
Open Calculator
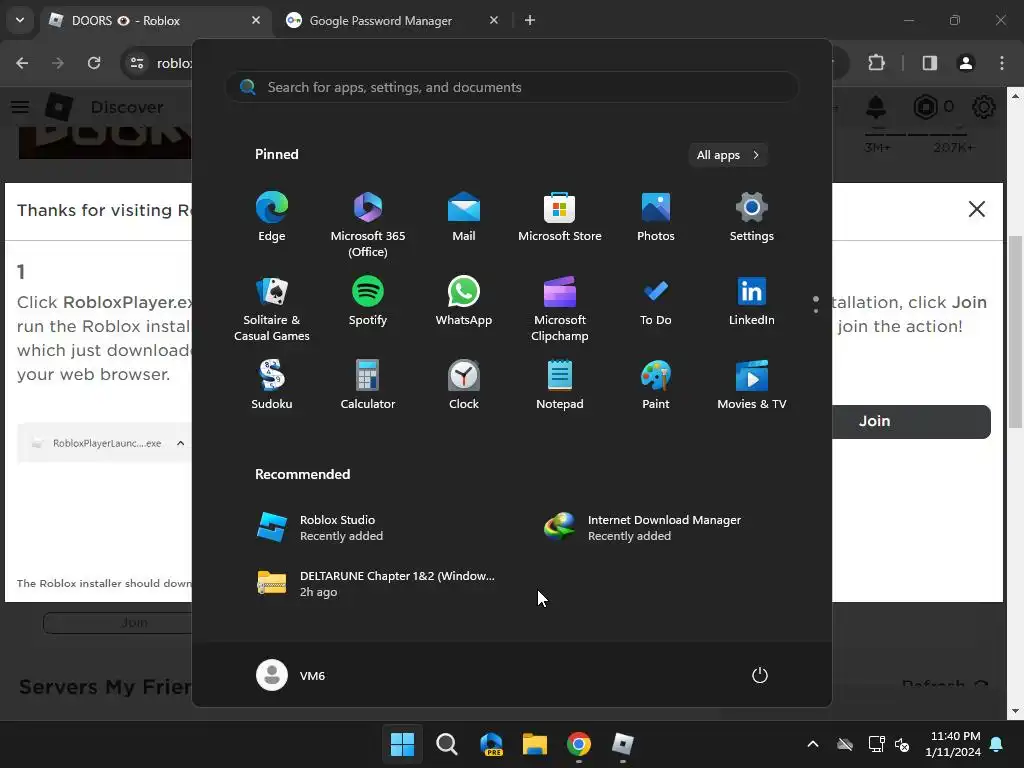pos(368,385)
